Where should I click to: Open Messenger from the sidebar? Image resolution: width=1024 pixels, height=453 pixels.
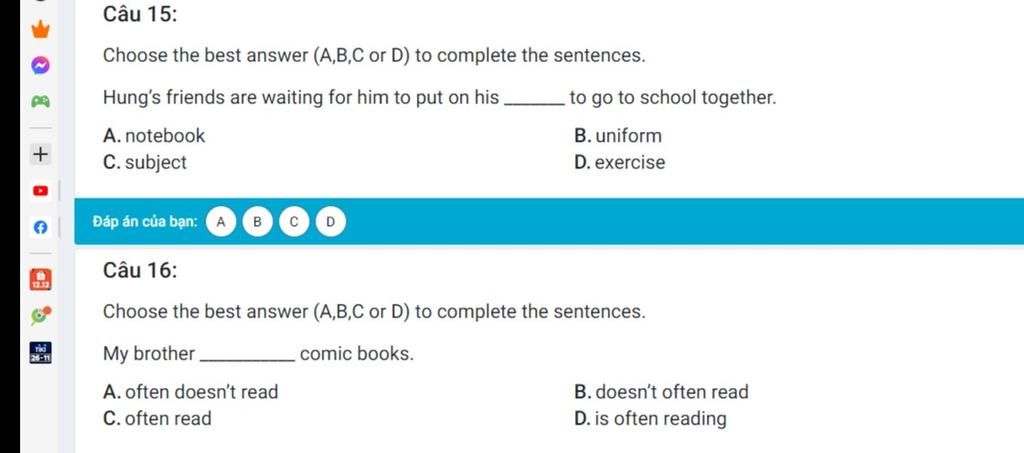tap(40, 65)
